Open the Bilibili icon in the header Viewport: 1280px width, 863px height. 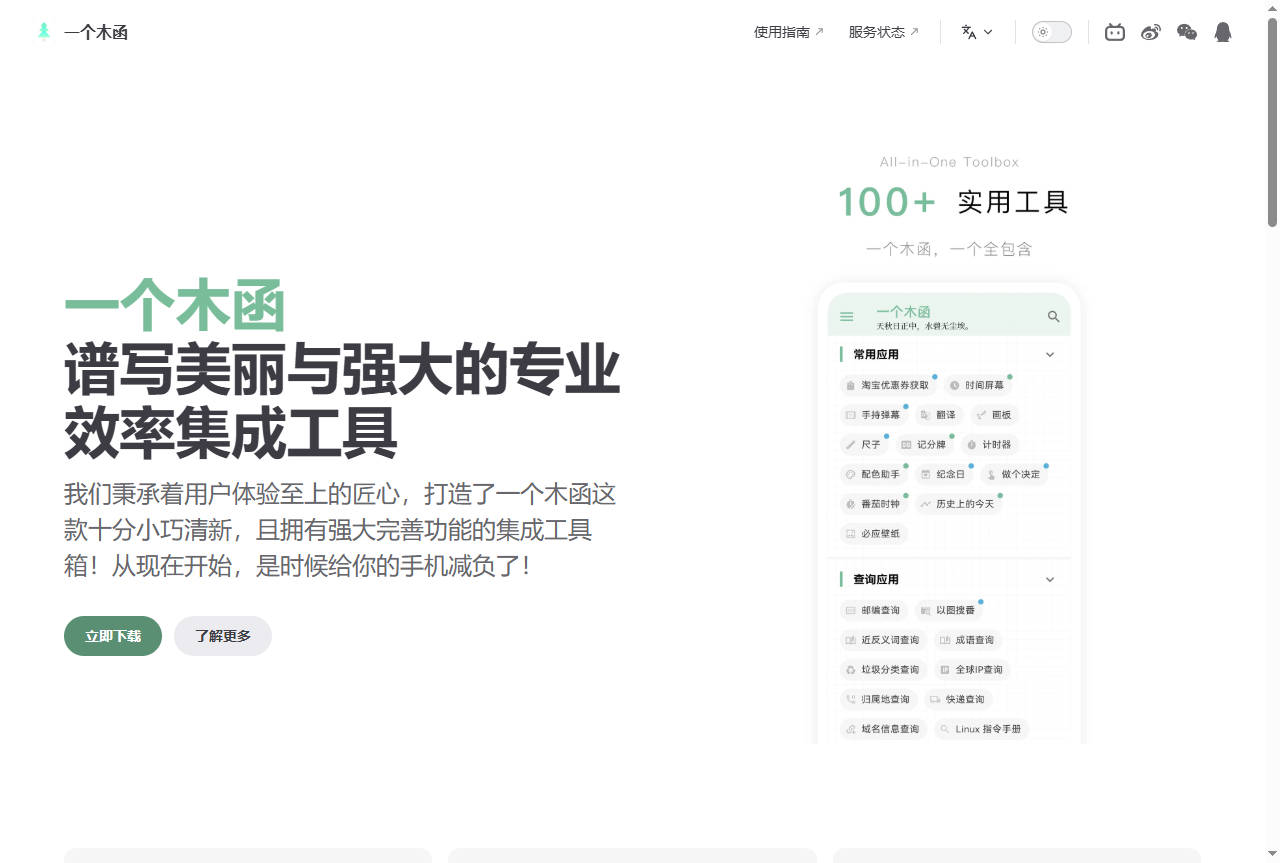point(1114,31)
